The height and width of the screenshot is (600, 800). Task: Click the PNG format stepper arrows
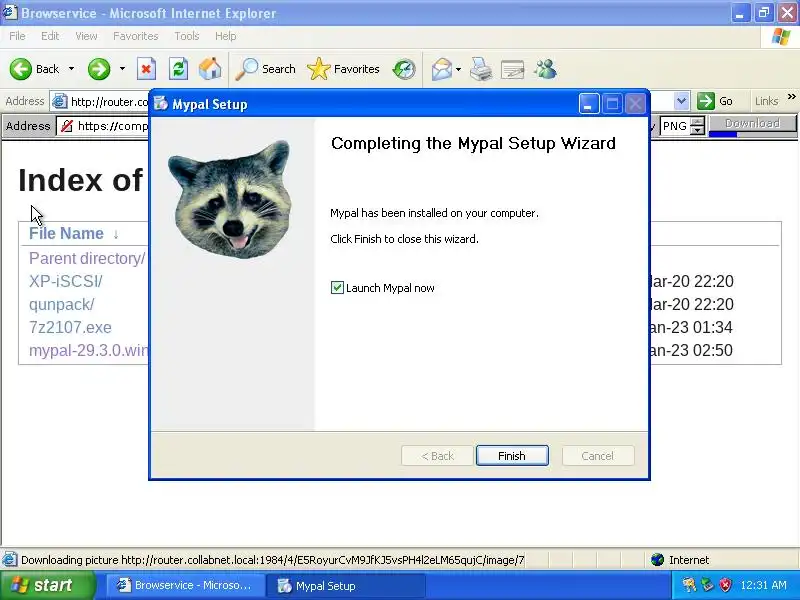point(697,126)
